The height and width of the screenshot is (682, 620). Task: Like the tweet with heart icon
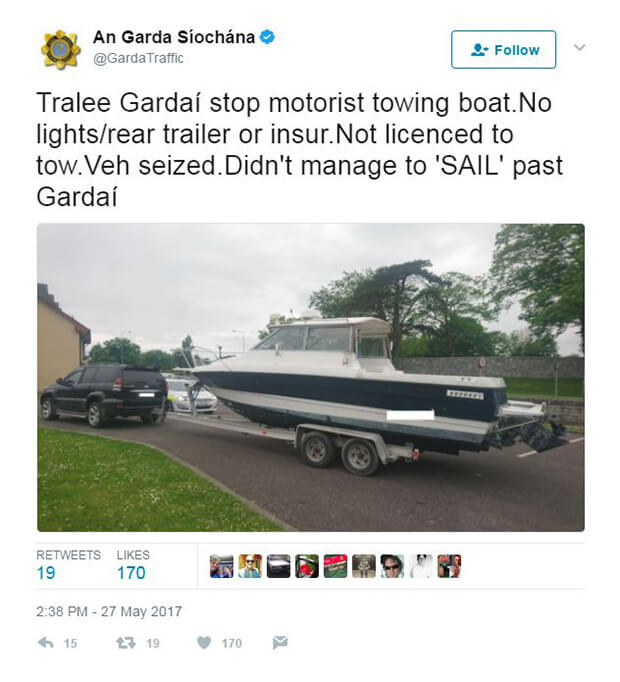pyautogui.click(x=204, y=642)
